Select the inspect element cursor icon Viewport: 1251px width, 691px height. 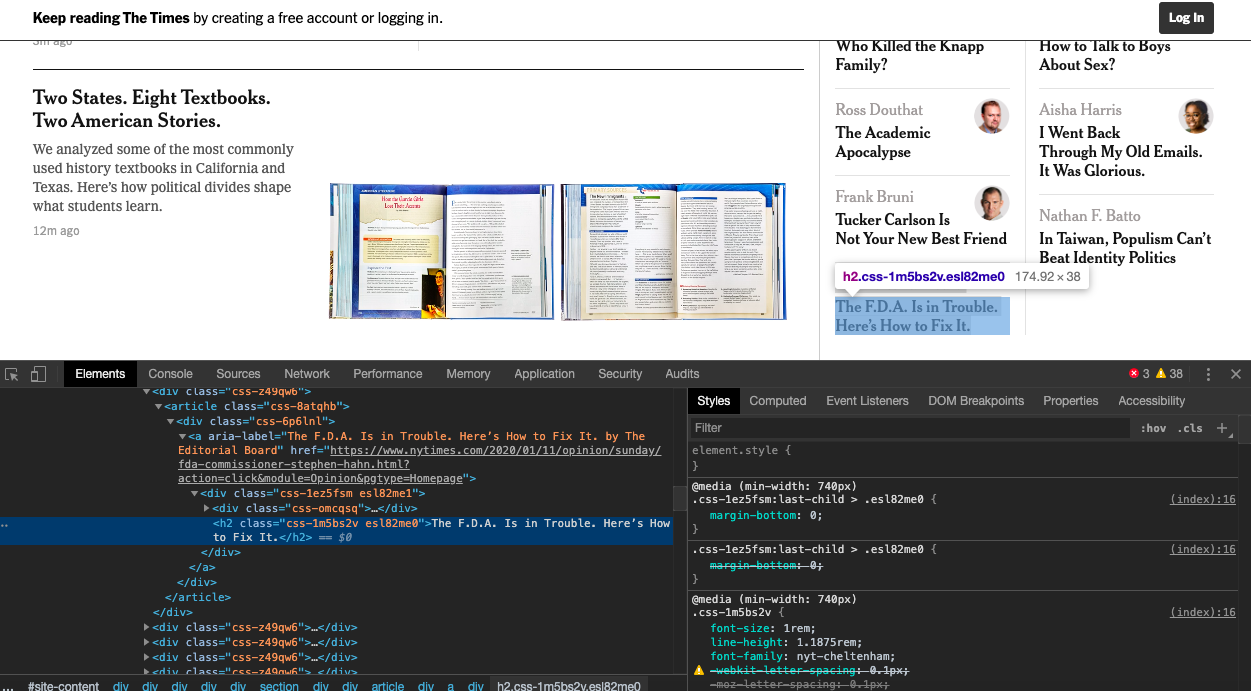pyautogui.click(x=12, y=373)
